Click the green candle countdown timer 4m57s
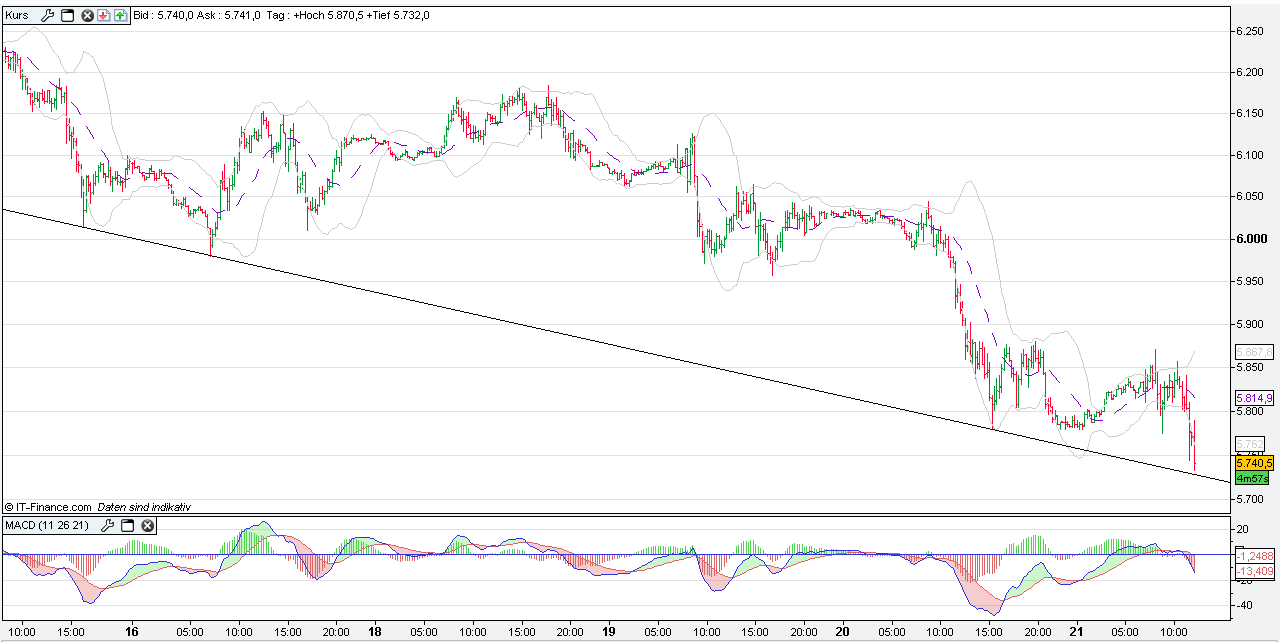 [x=1251, y=477]
